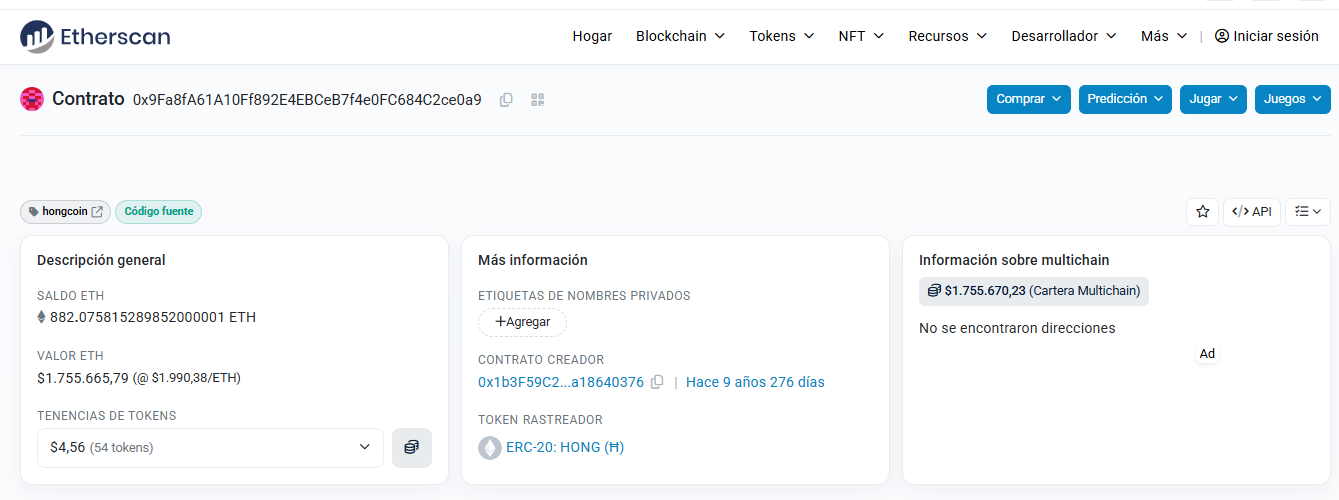Viewport: 1339px width, 500px height.
Task: Click the Ad label
Action: pyautogui.click(x=1207, y=354)
